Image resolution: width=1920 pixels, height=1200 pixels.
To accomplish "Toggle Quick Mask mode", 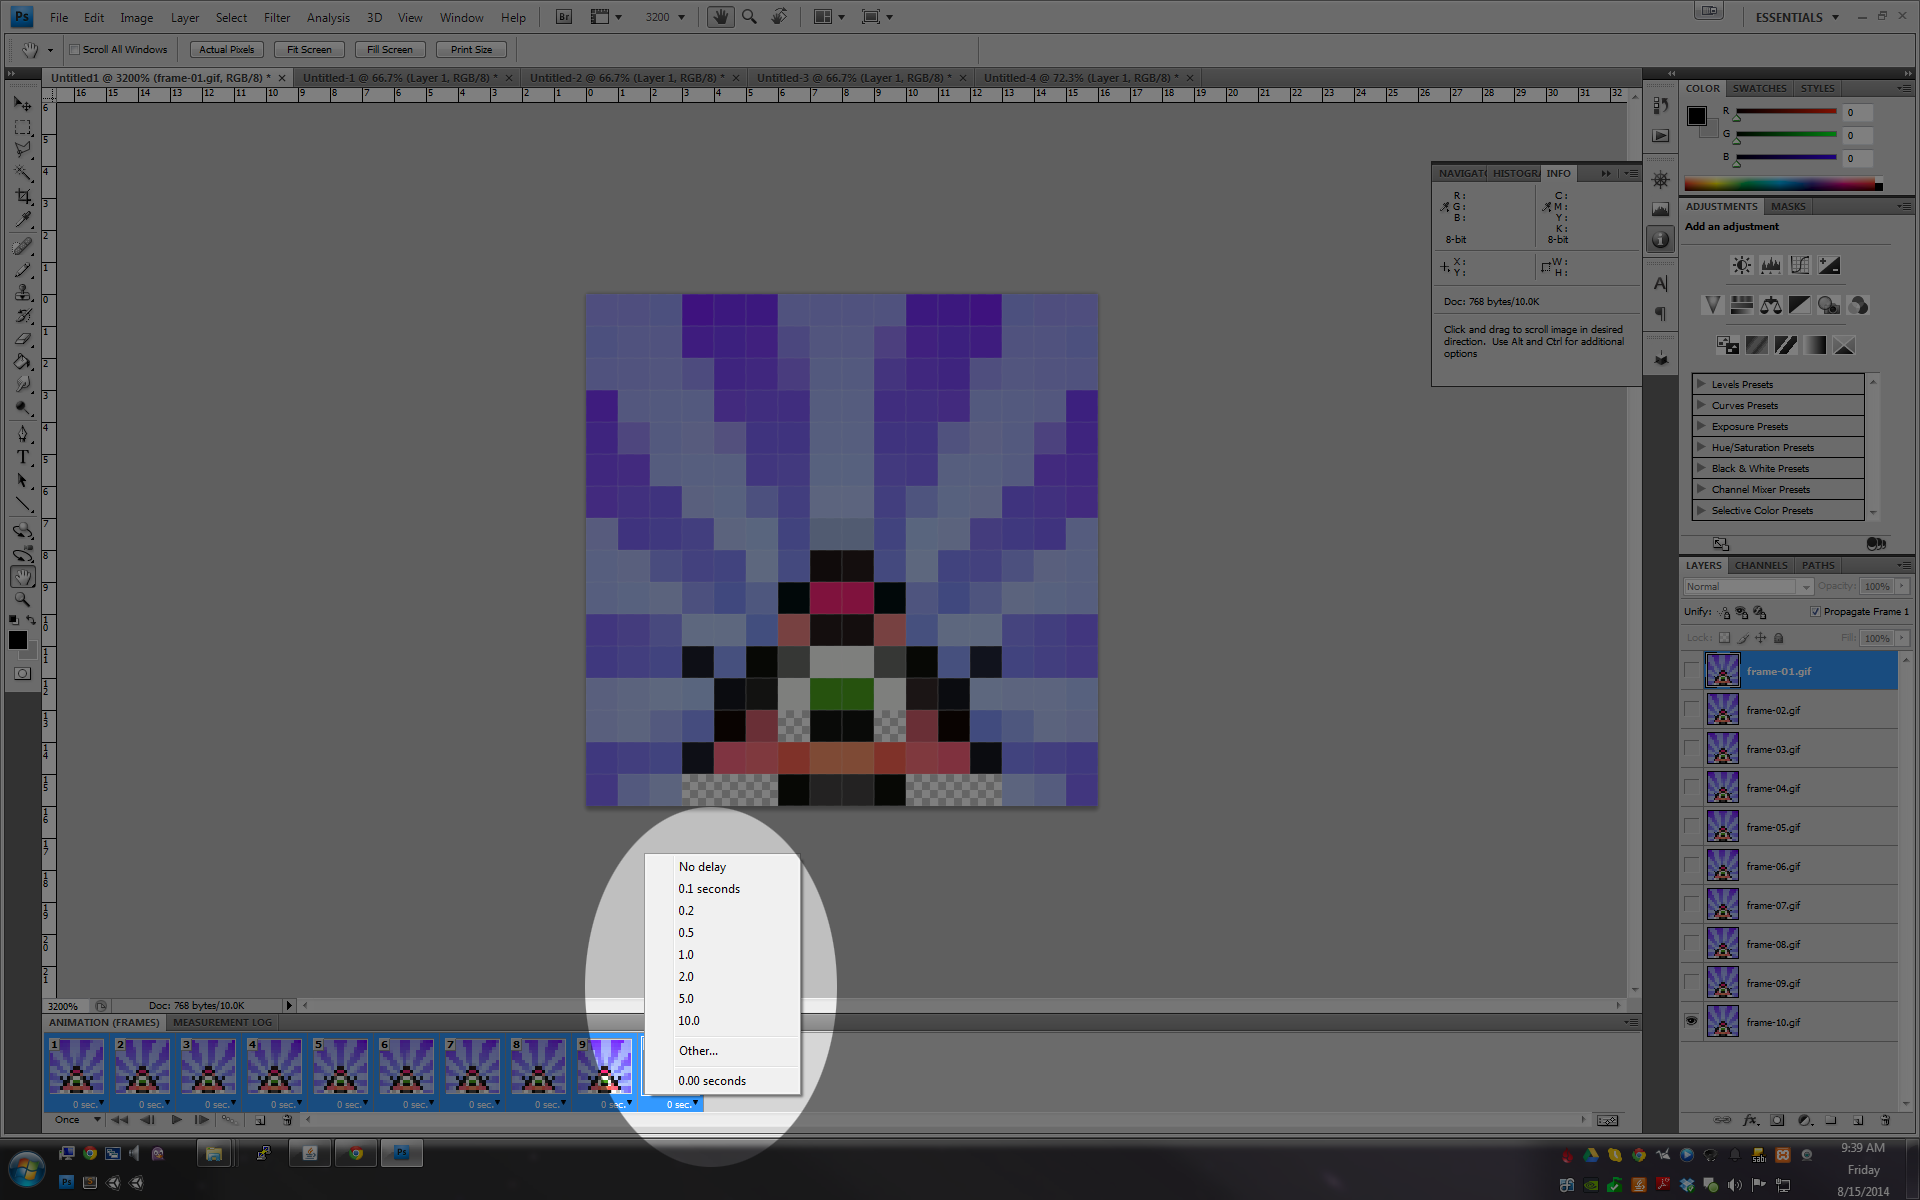I will pos(22,674).
